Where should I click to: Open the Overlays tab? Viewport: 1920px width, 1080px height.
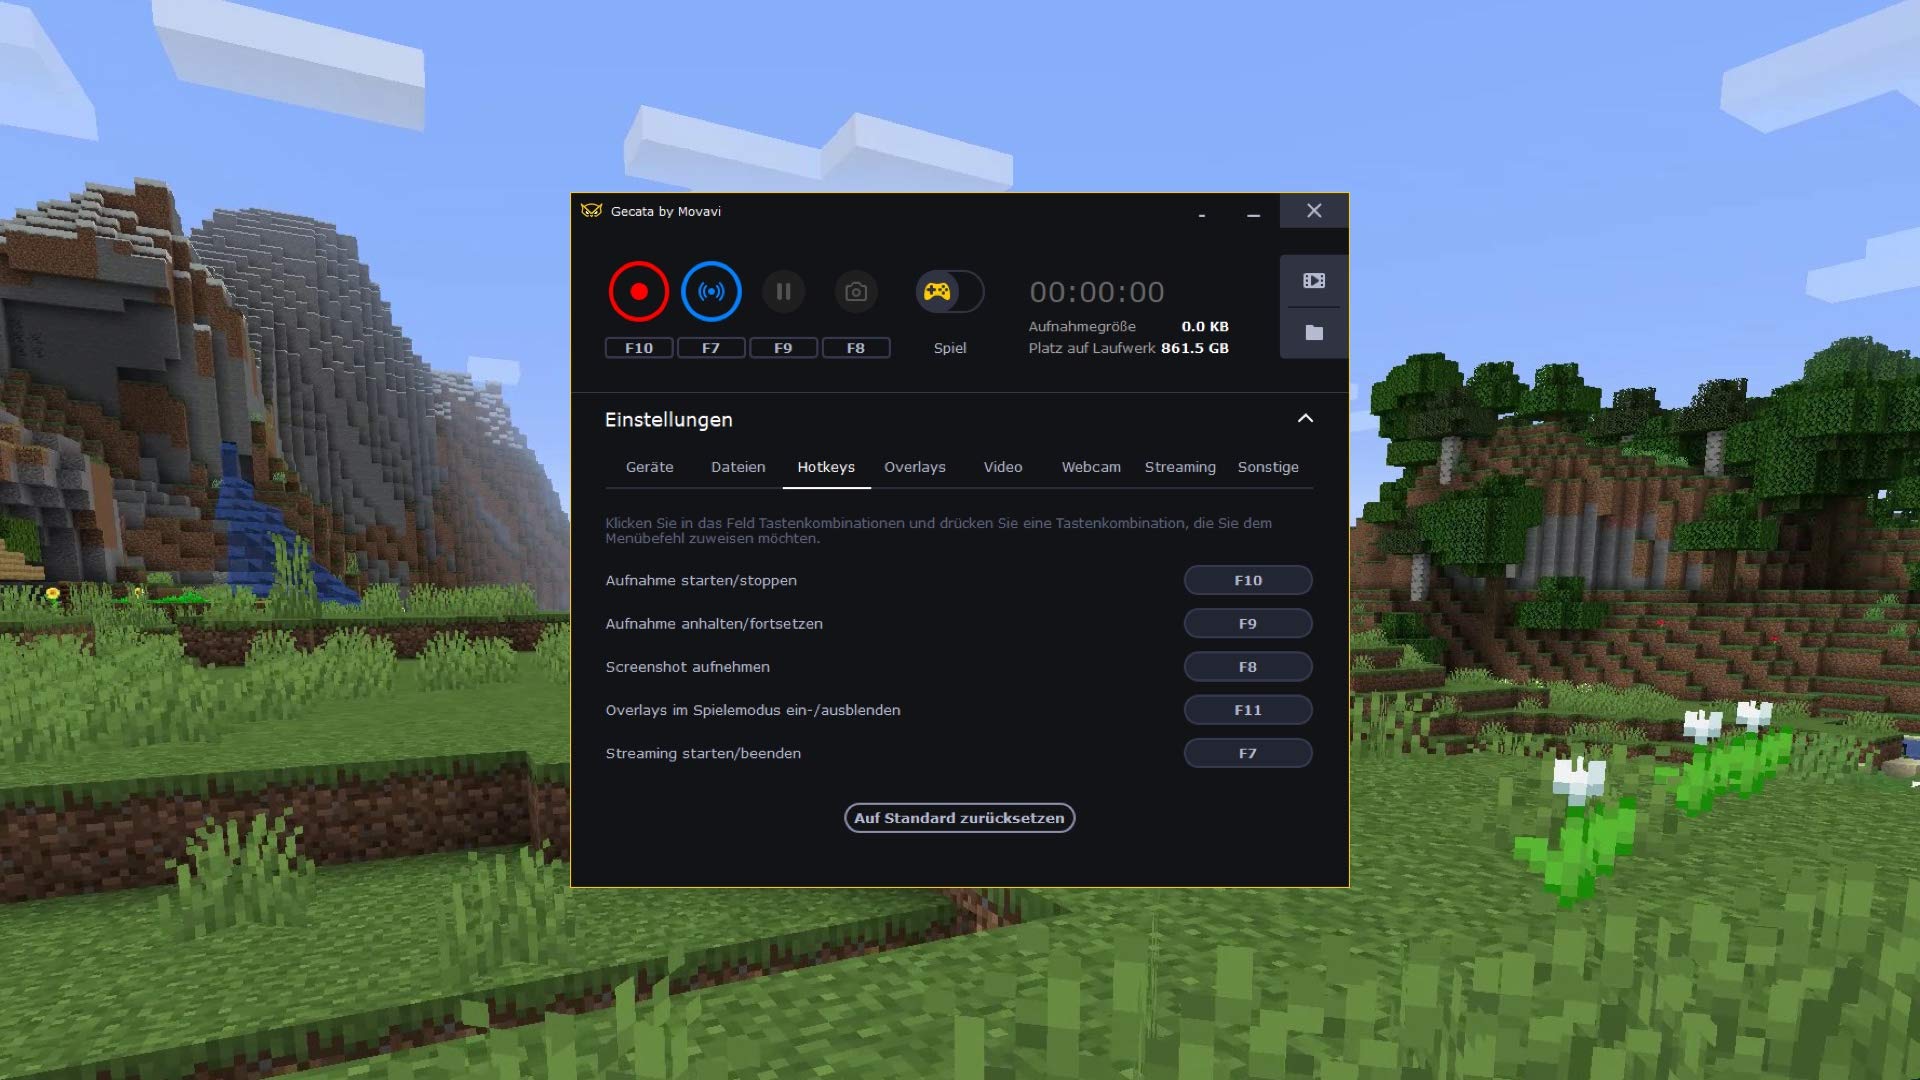pyautogui.click(x=915, y=467)
